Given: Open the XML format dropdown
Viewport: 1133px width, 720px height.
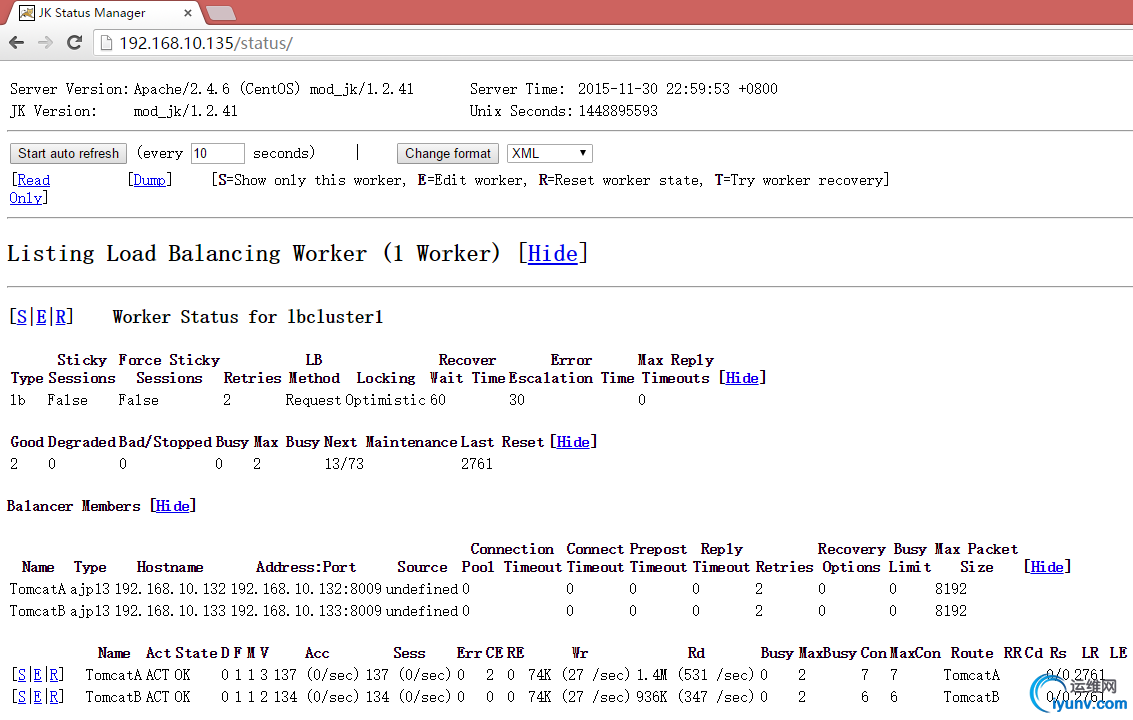Looking at the screenshot, I should 550,153.
